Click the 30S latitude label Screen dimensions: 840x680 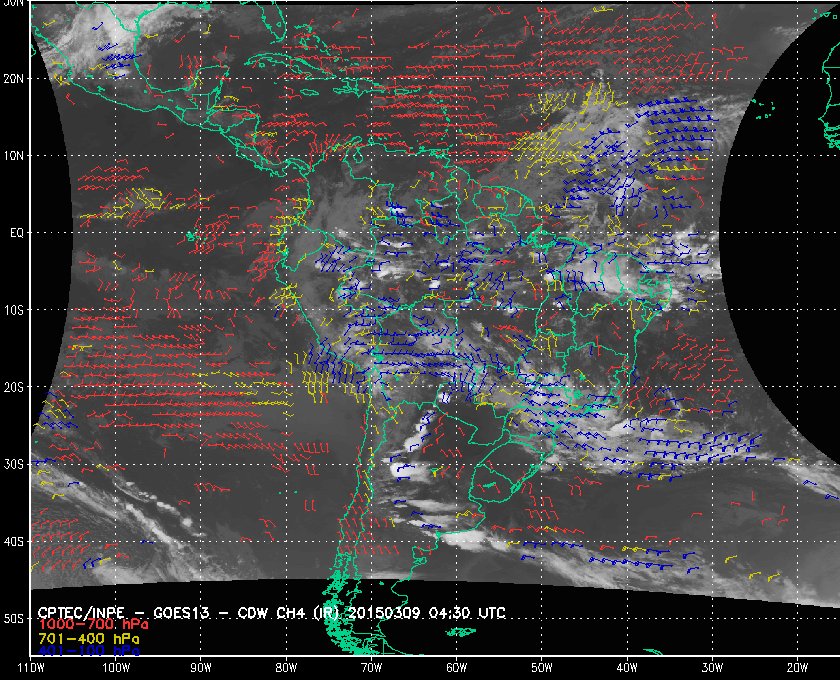[13, 465]
